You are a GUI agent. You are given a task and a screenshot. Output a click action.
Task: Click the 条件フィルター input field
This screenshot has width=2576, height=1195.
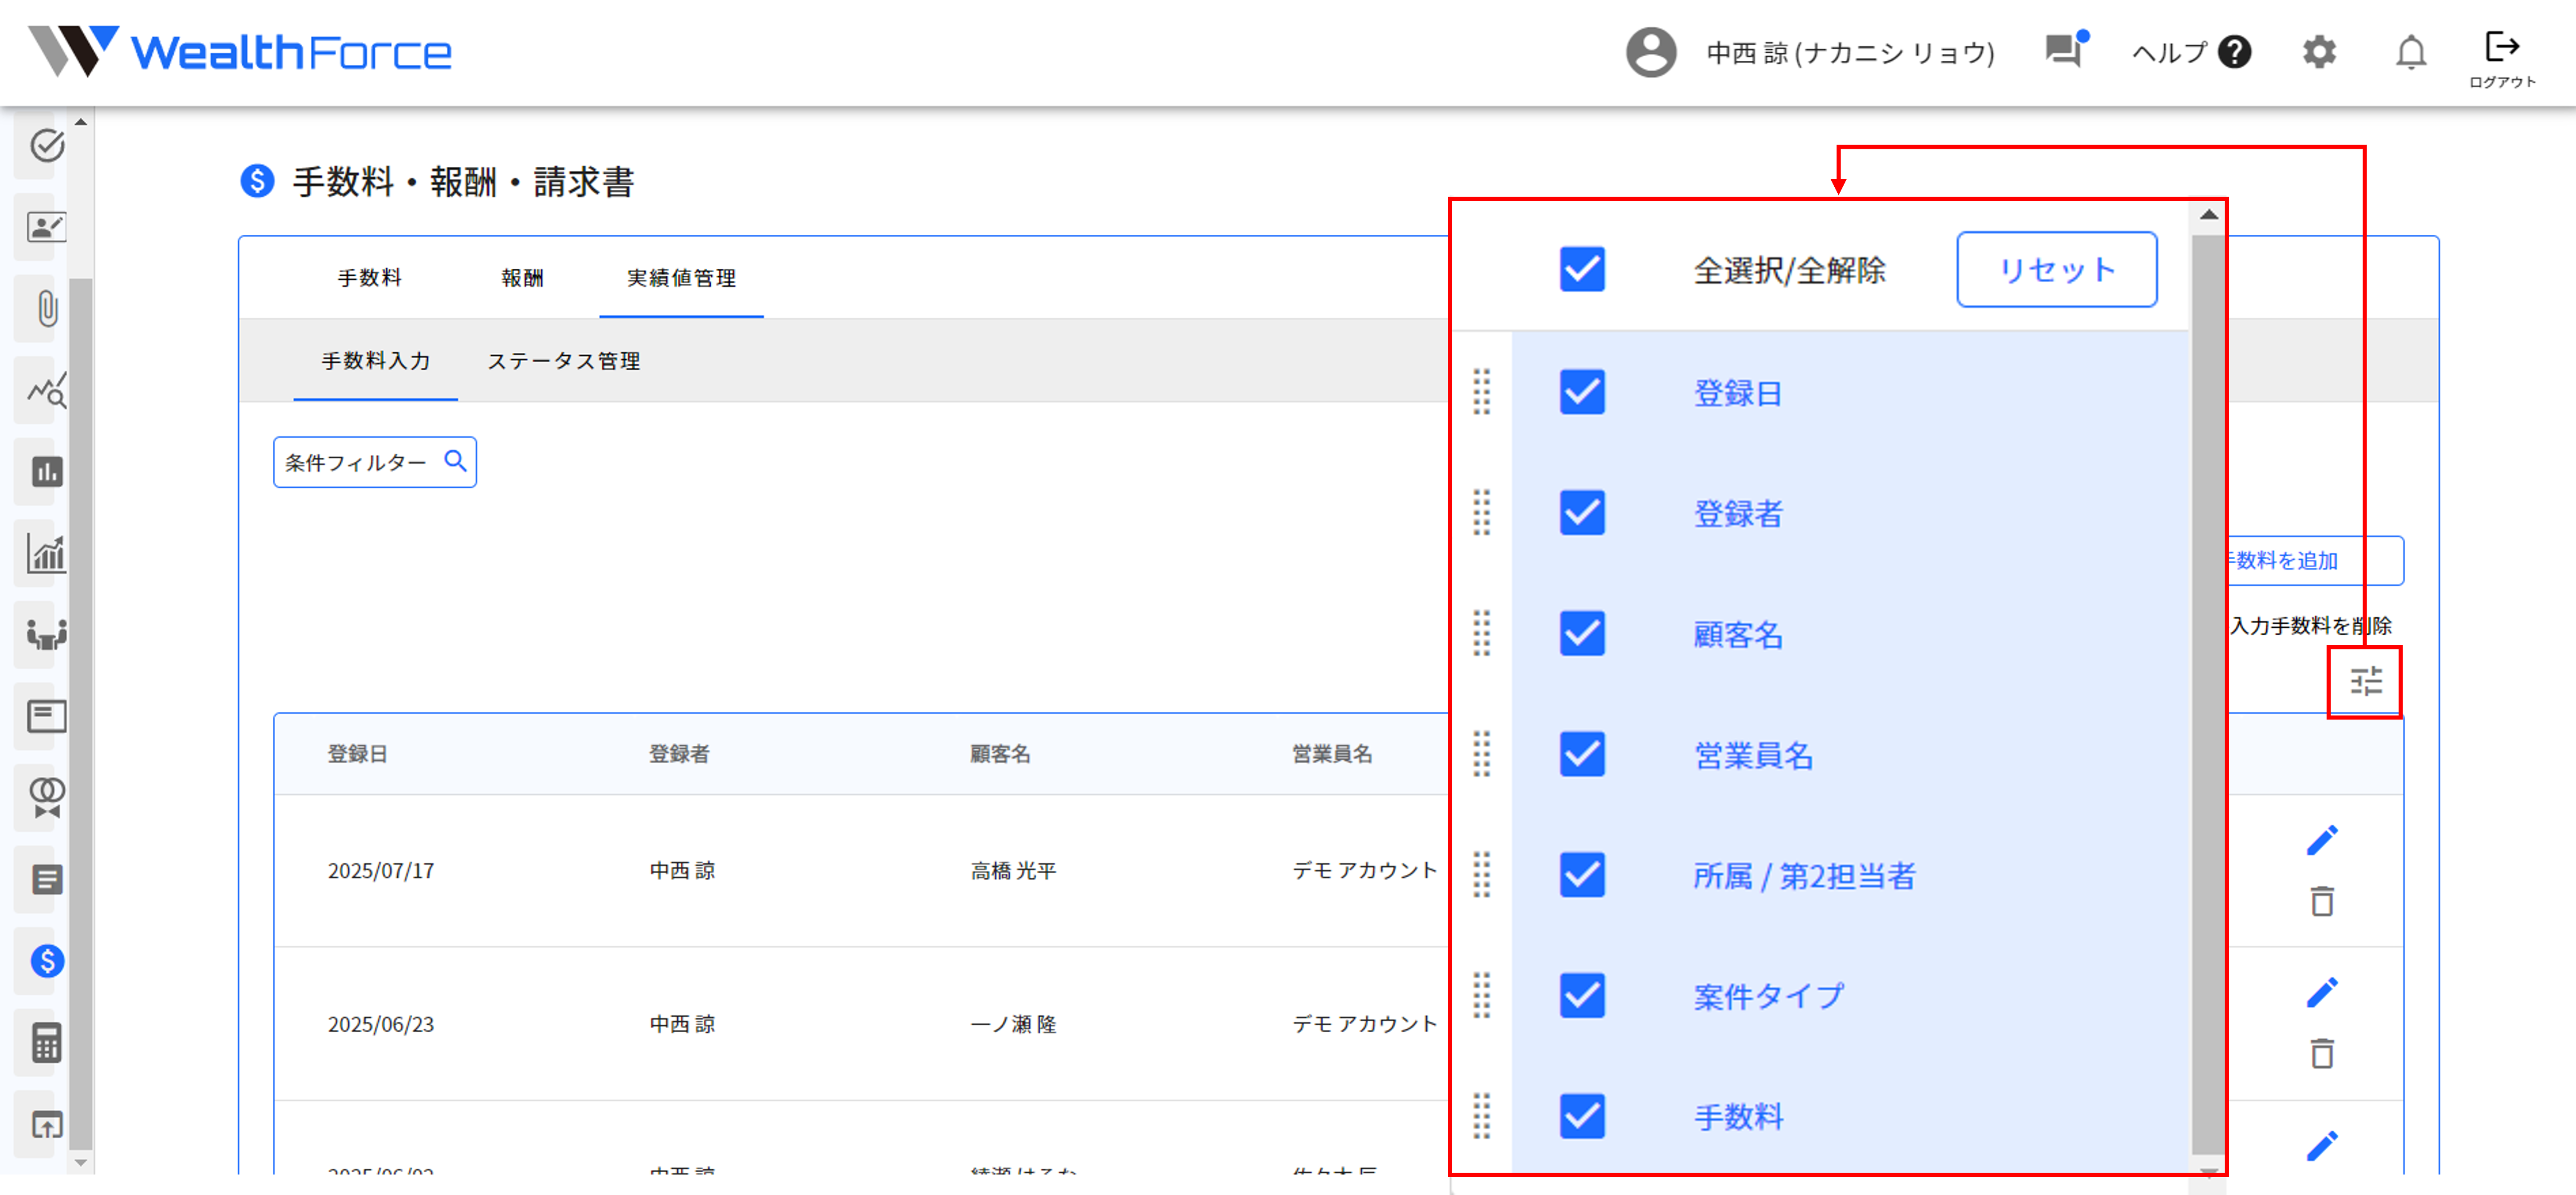375,462
